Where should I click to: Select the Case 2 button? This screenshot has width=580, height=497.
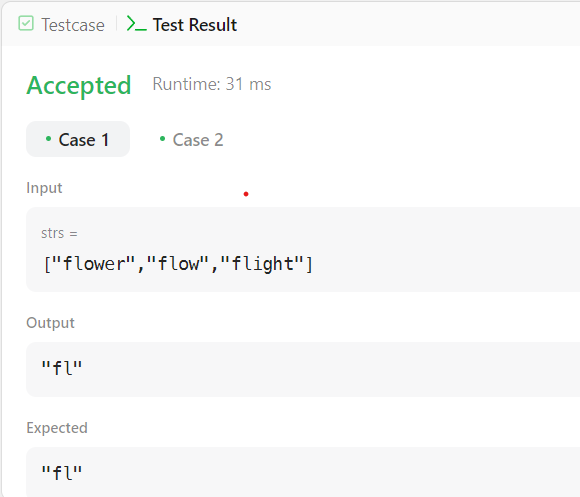191,139
